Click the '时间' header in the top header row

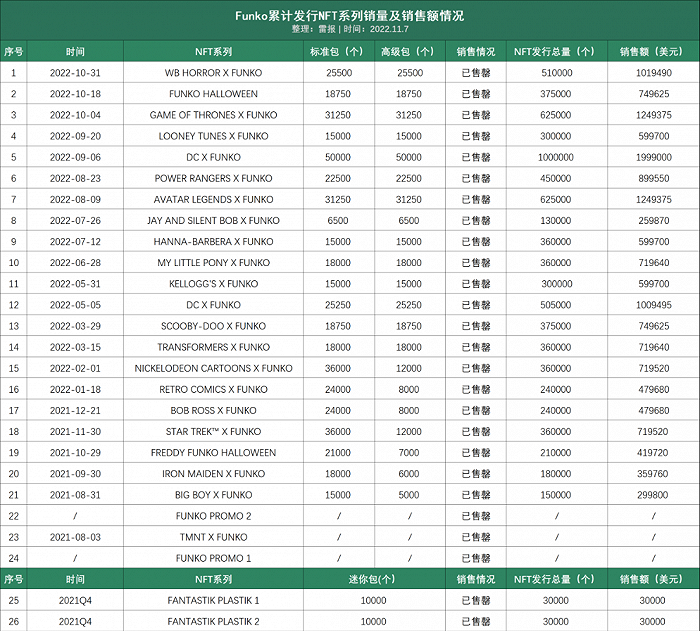tap(75, 52)
